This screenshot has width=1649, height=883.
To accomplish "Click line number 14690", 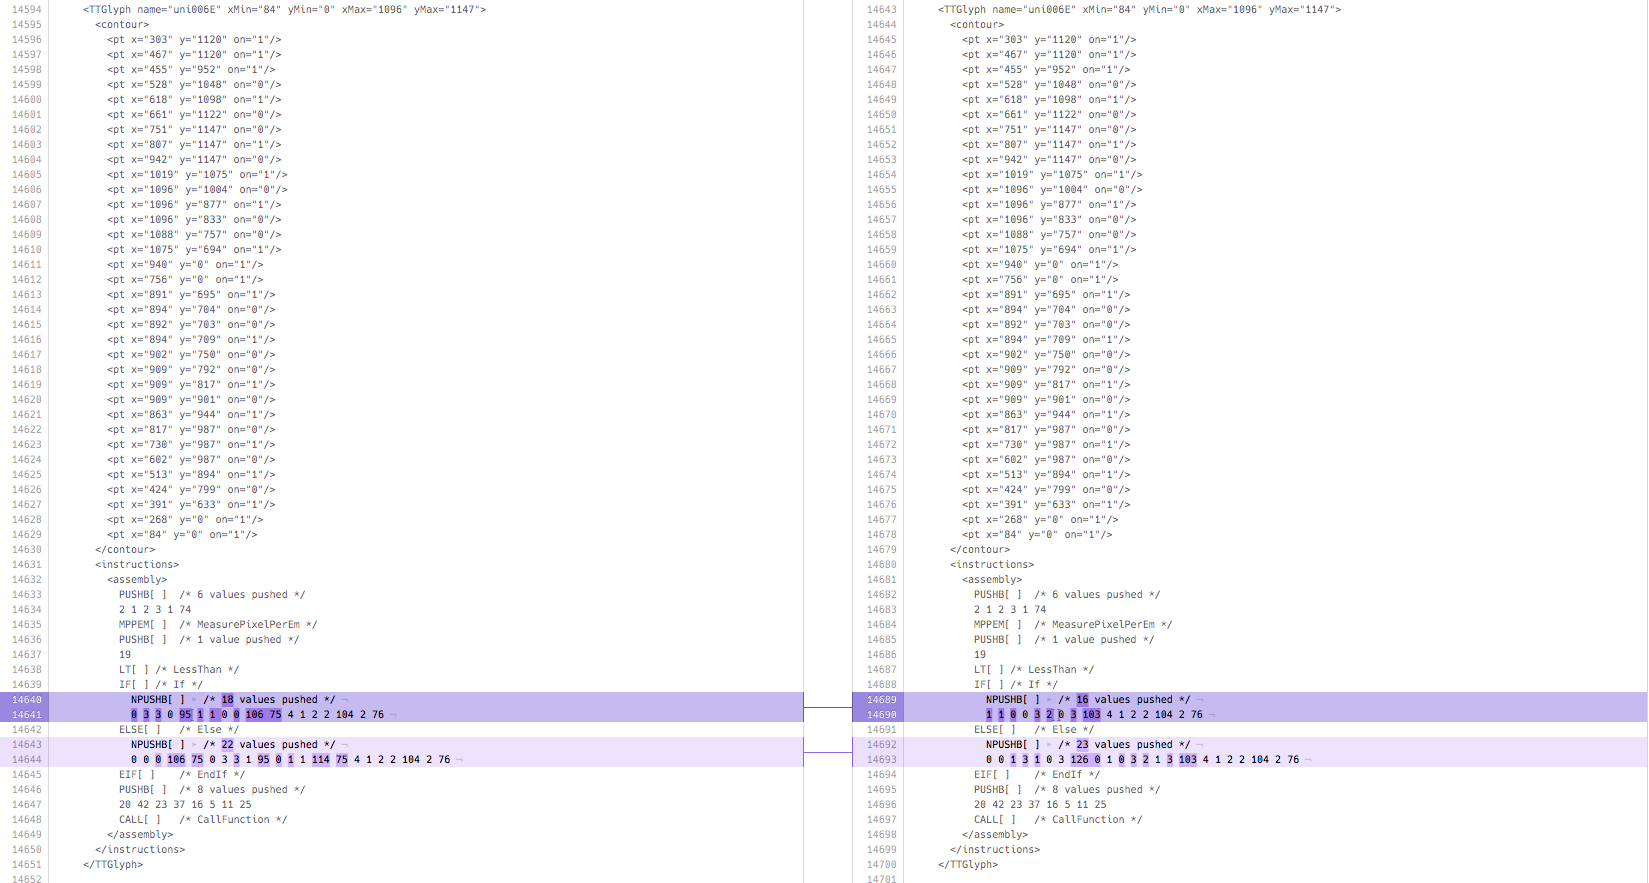I will [882, 715].
